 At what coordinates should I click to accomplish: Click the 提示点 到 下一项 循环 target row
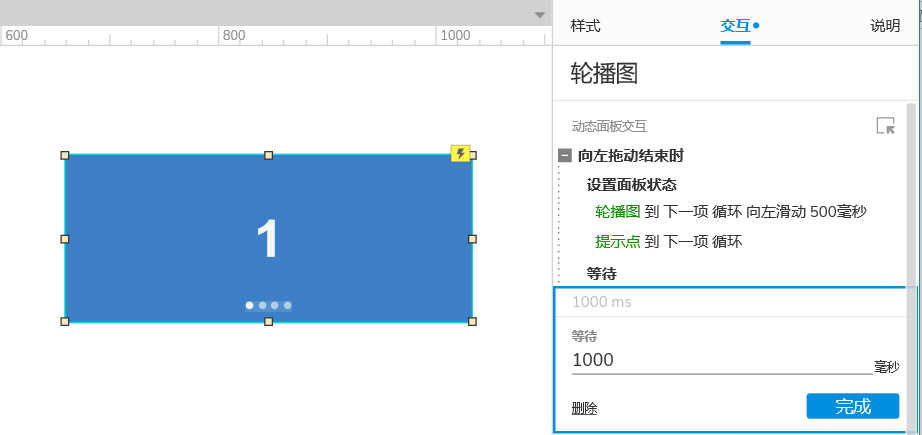(669, 242)
